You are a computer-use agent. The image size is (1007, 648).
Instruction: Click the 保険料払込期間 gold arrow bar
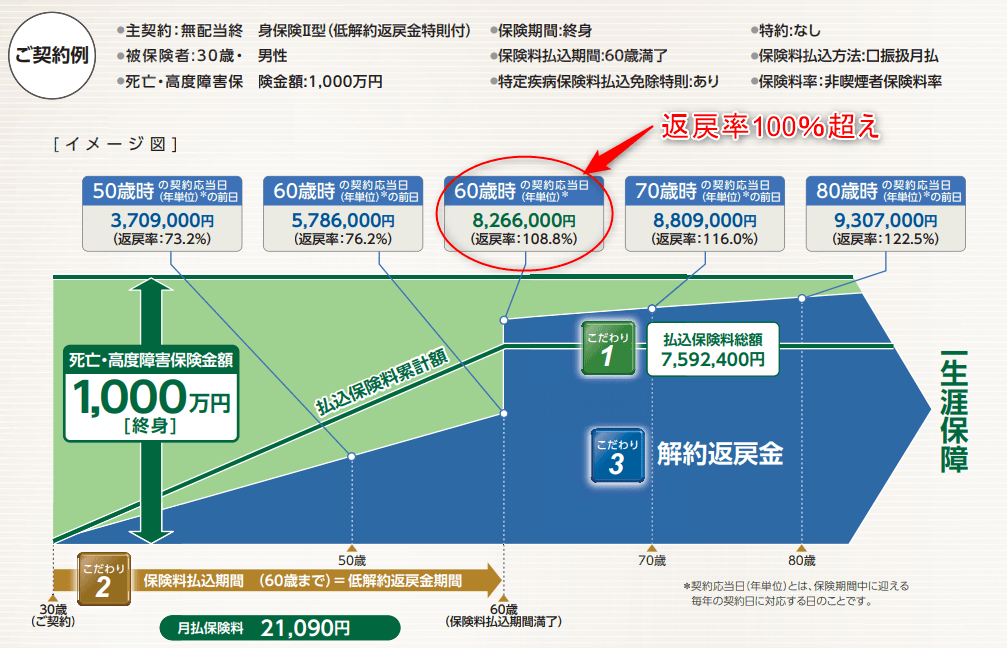(x=277, y=581)
